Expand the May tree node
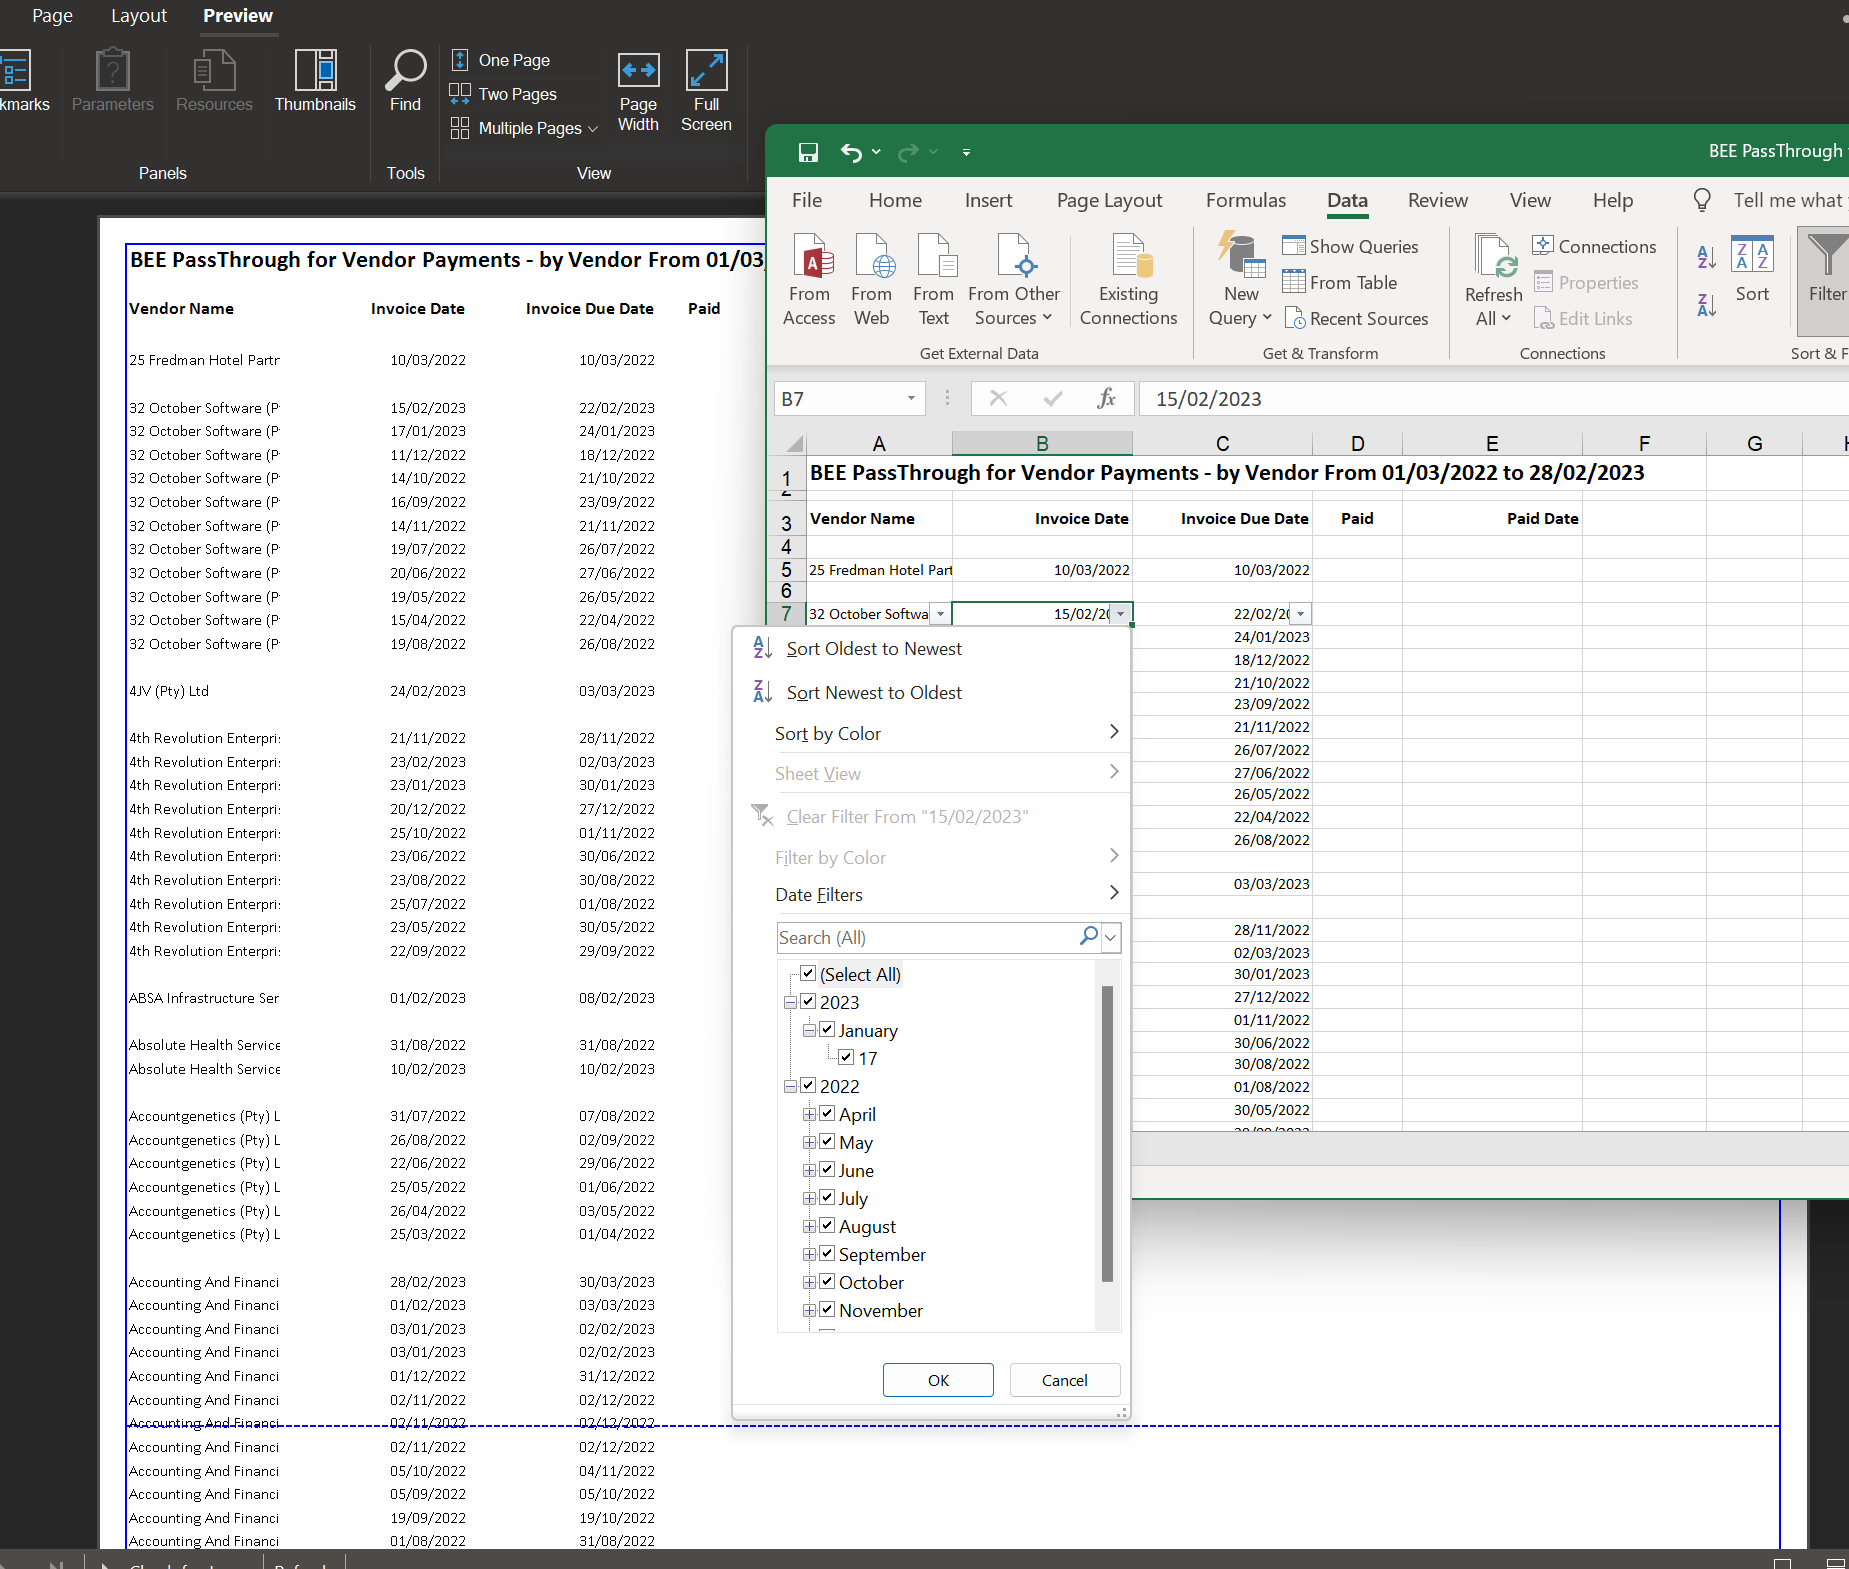Screen dimensions: 1849x1569 809,1142
